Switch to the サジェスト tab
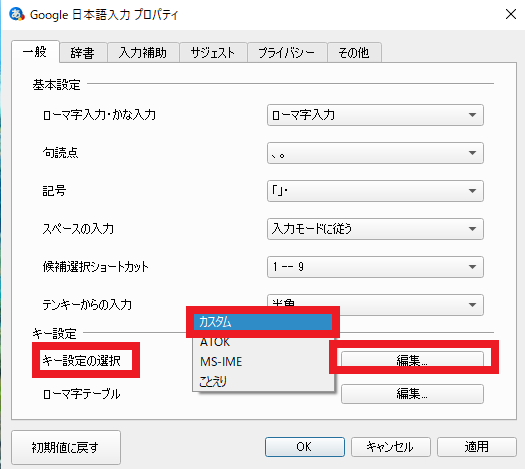The height and width of the screenshot is (469, 525). [x=213, y=53]
